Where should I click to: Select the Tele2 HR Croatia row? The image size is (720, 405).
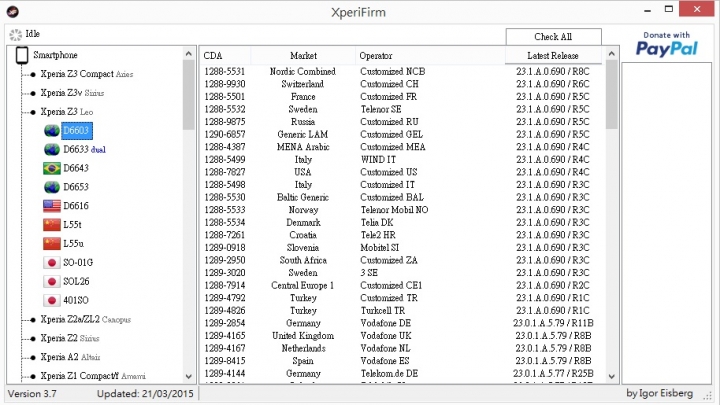coord(402,235)
